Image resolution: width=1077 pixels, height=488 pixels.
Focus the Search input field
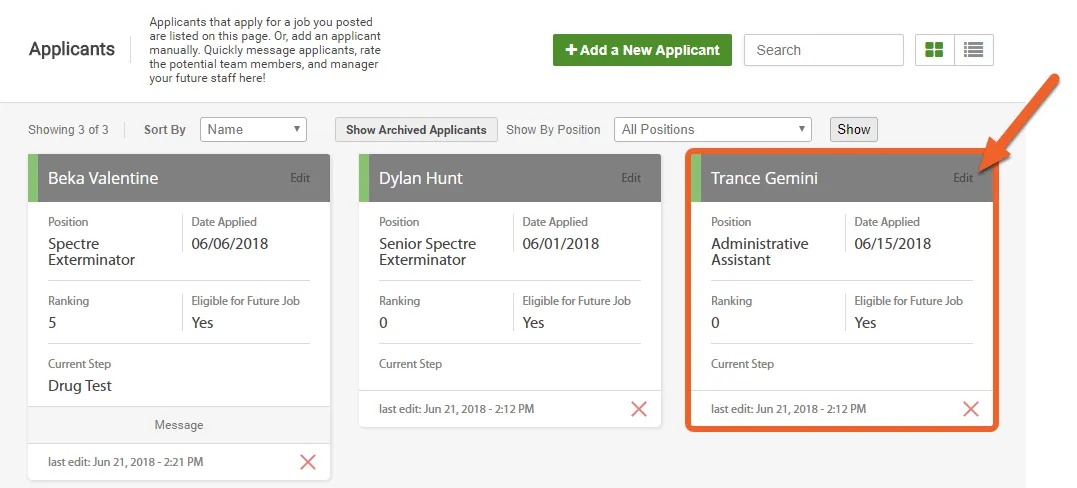pos(824,50)
